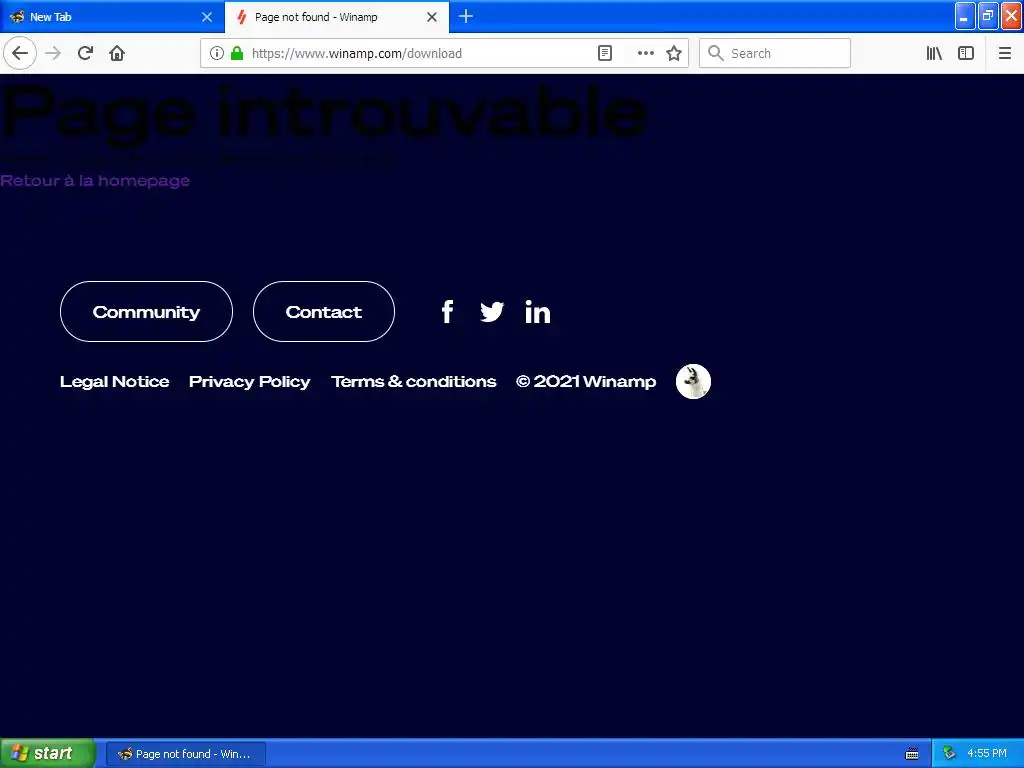This screenshot has width=1024, height=768.
Task: Close the New Tab tab
Action: (x=206, y=17)
